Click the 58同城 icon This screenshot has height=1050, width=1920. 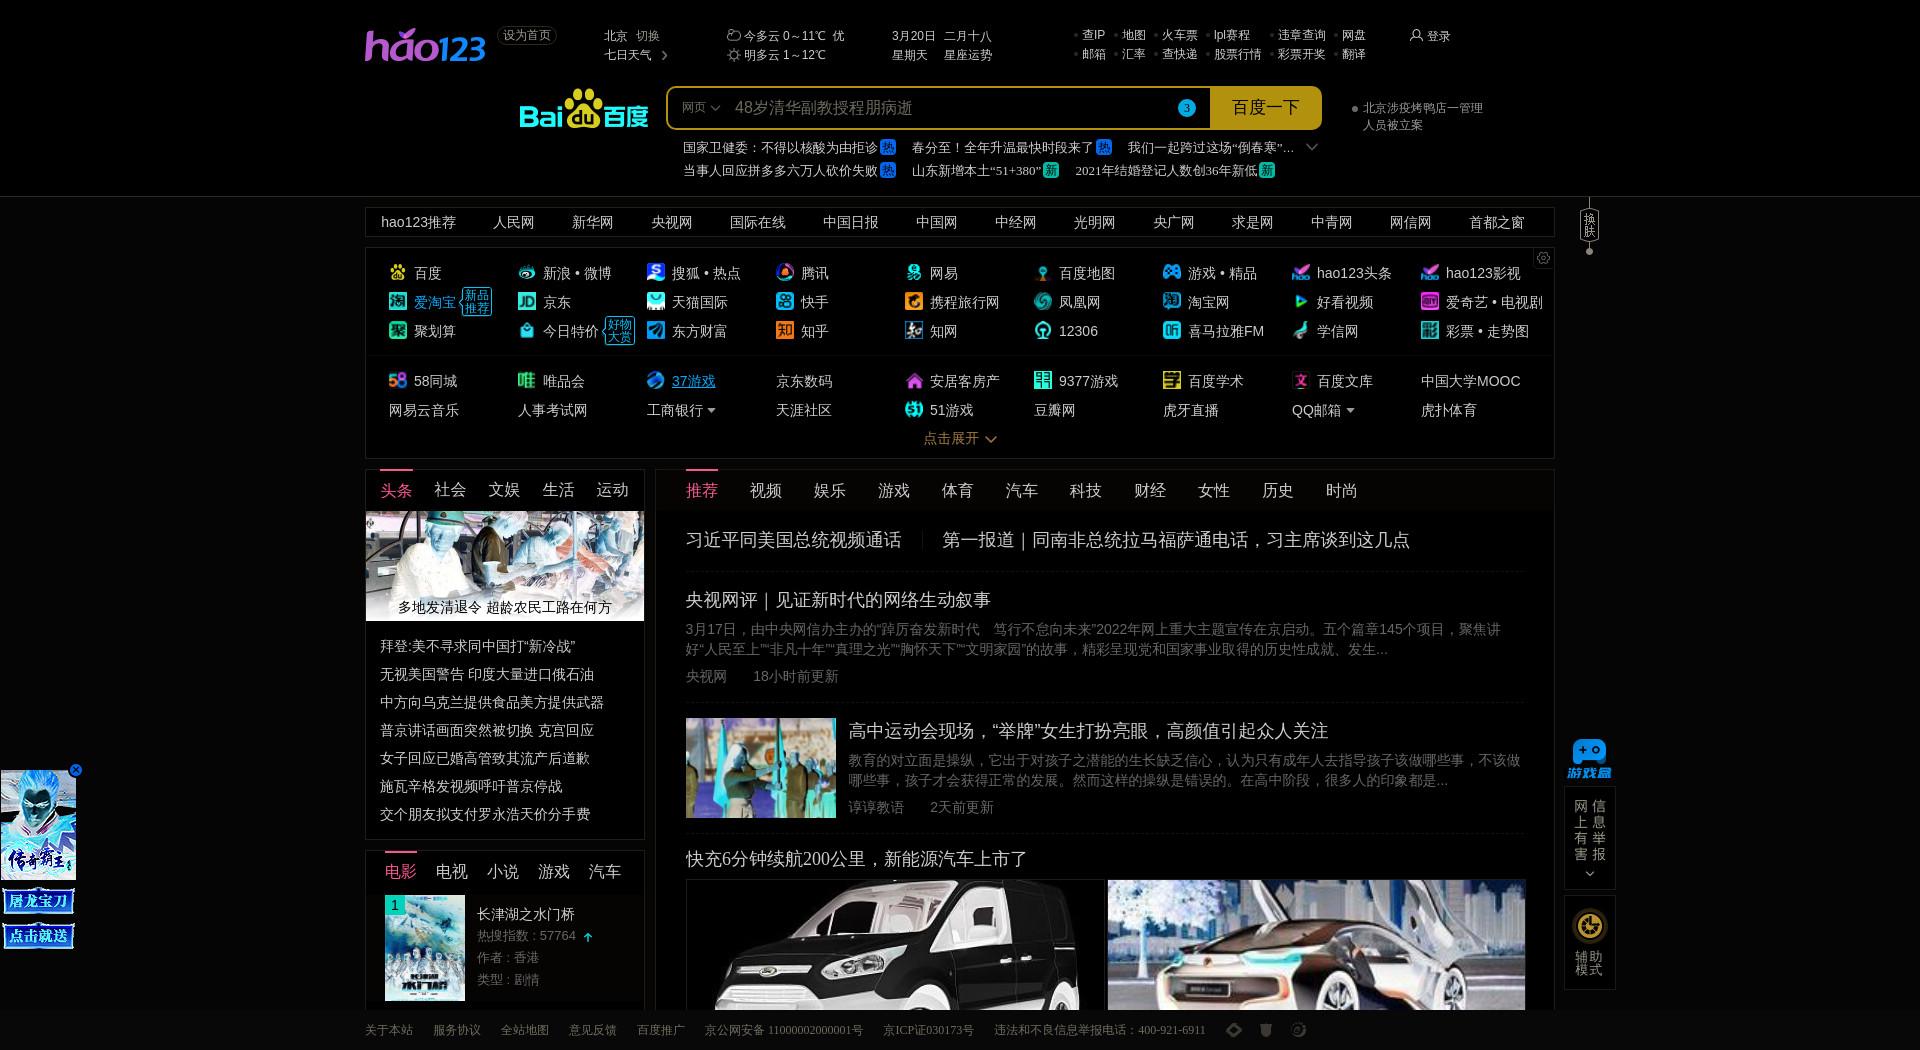[397, 380]
